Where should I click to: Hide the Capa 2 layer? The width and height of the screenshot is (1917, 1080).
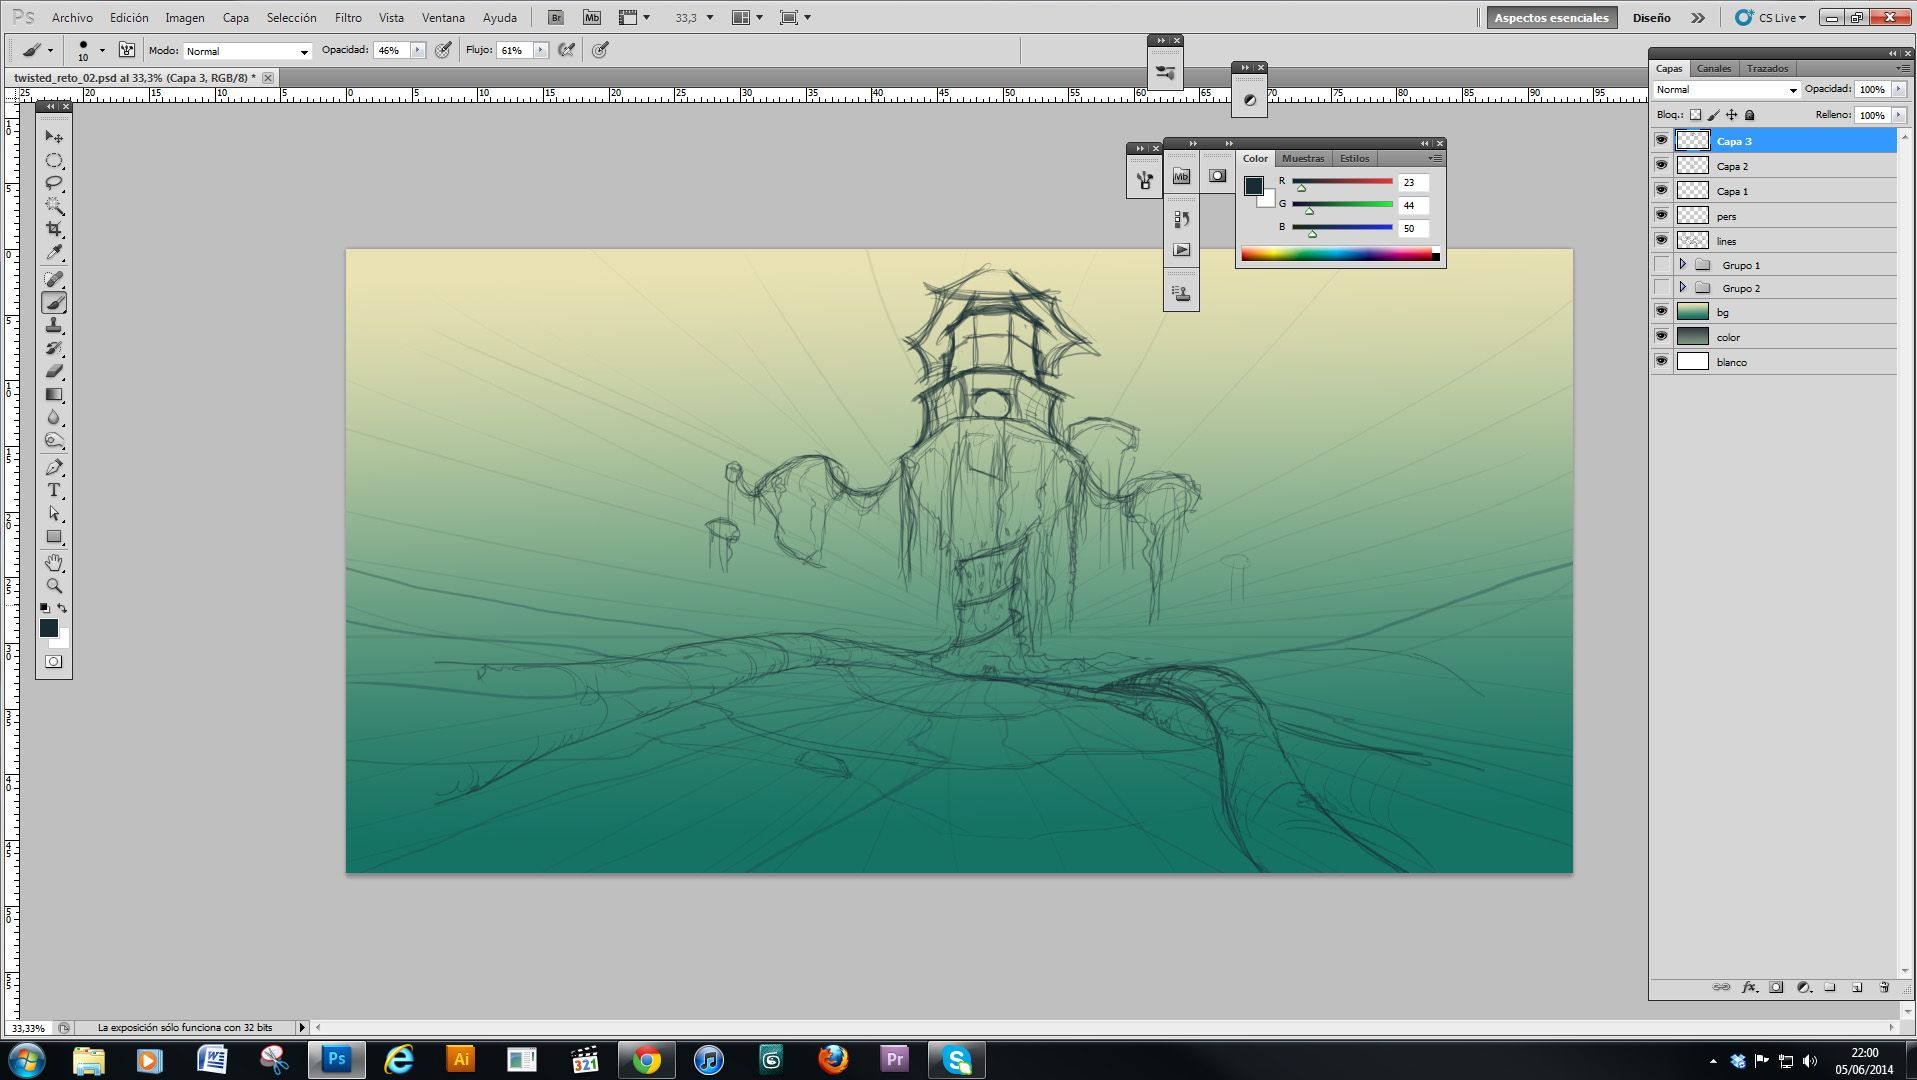tap(1661, 166)
